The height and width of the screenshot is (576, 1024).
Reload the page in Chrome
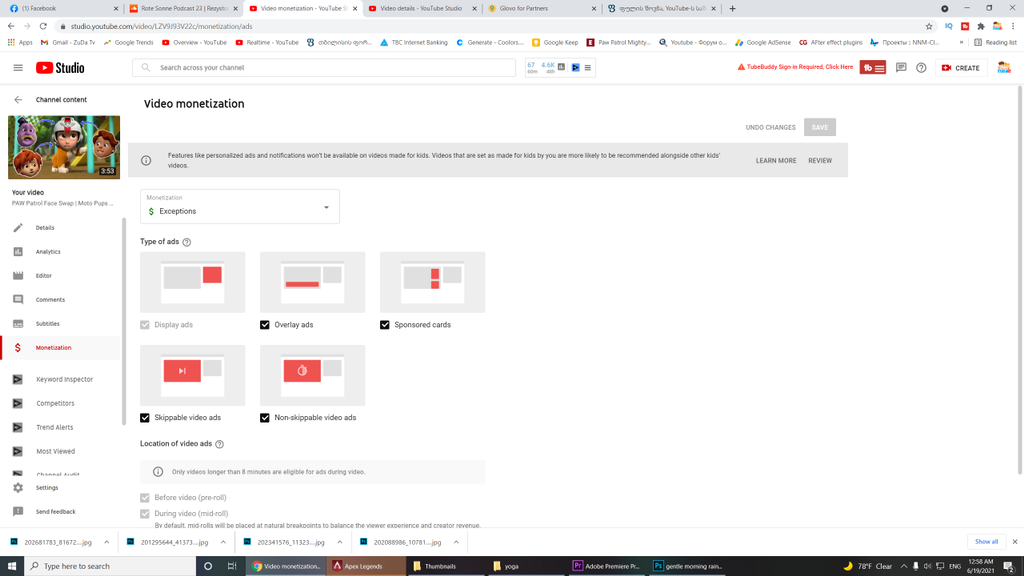(x=43, y=26)
